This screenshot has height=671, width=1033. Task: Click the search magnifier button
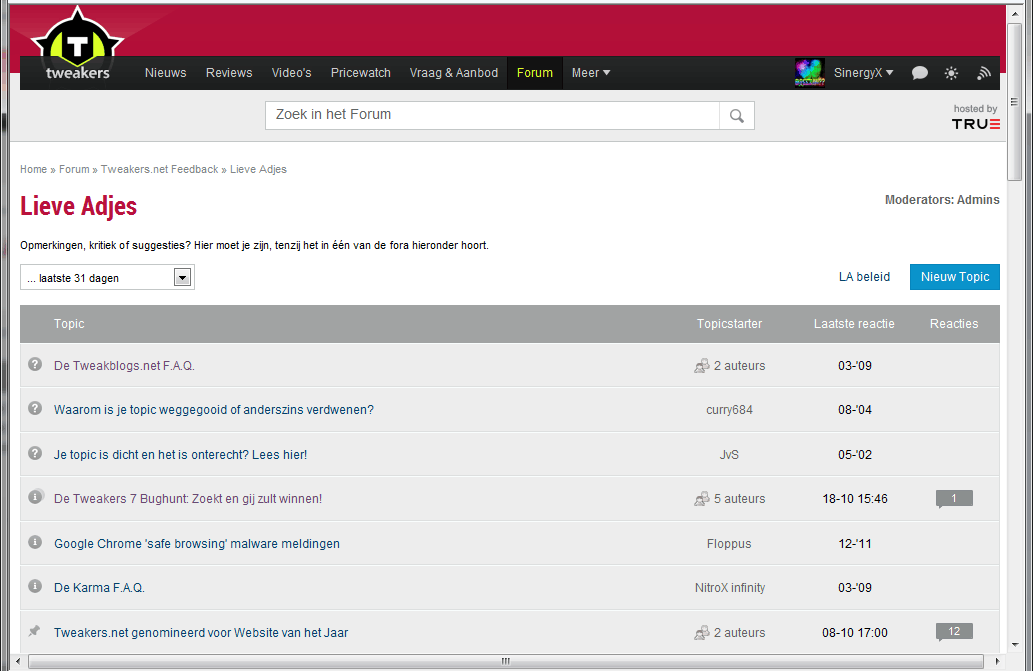(737, 116)
